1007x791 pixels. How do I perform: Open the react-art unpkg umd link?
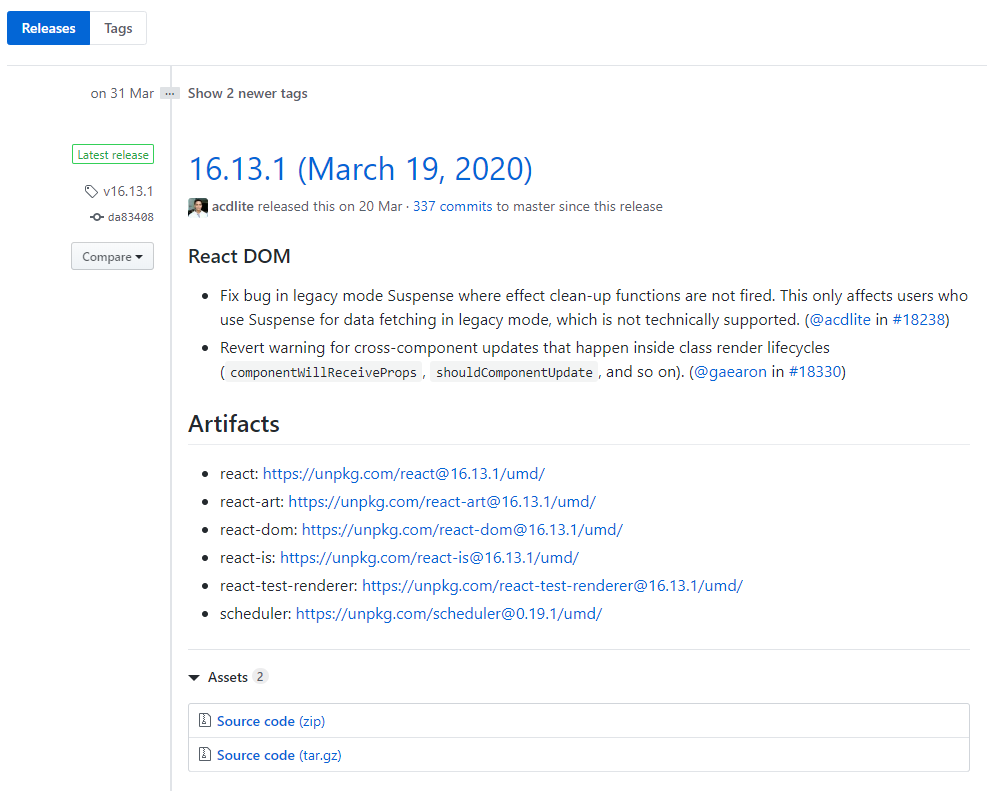pyautogui.click(x=442, y=502)
